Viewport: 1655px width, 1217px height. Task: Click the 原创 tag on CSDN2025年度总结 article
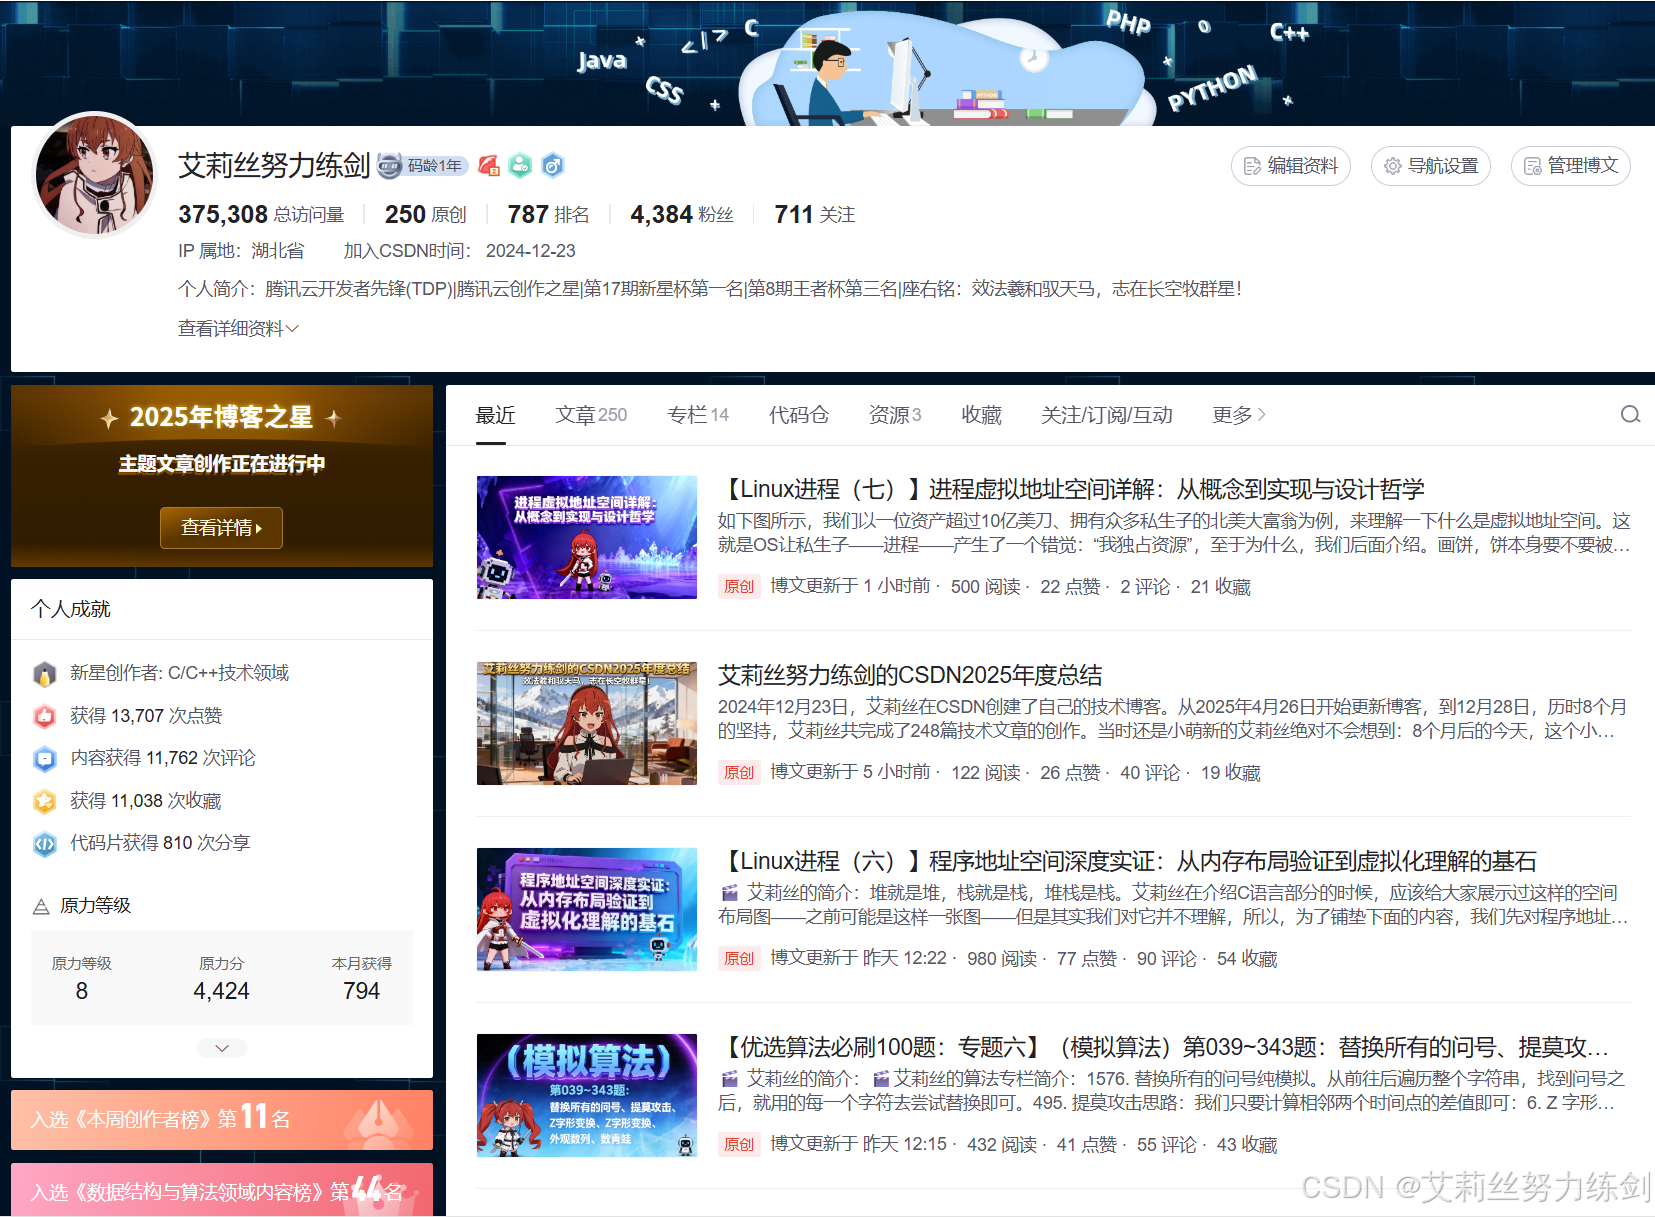point(739,772)
